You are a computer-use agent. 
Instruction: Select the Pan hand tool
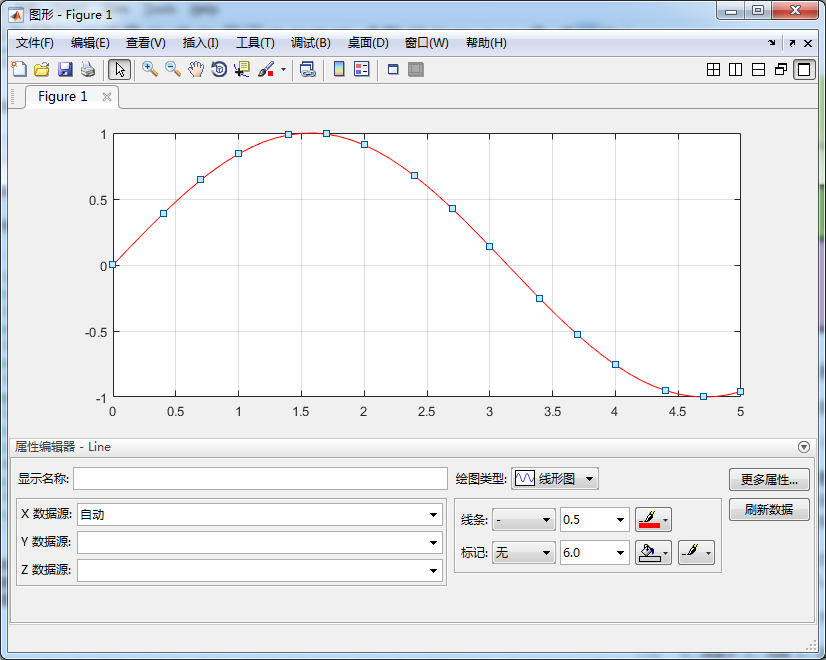pyautogui.click(x=196, y=69)
